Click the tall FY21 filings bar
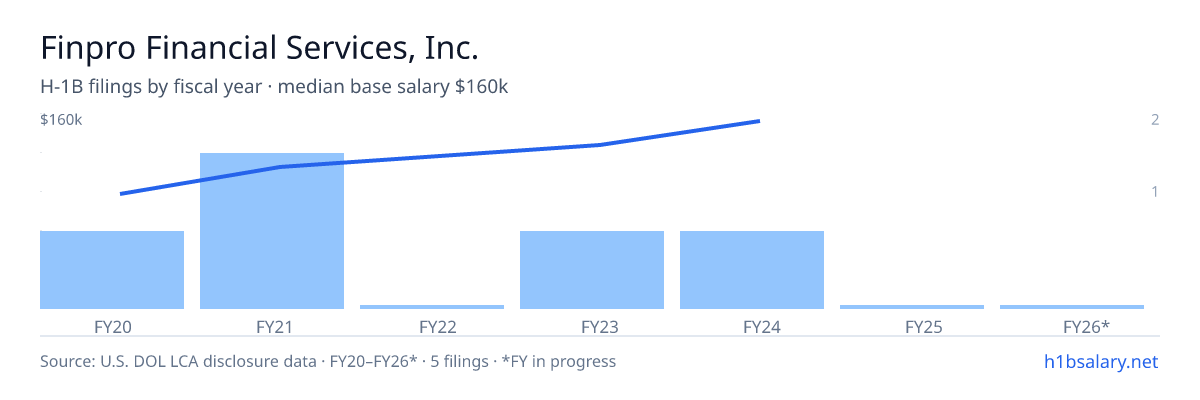Screen dimensions: 1200x400 tap(272, 231)
